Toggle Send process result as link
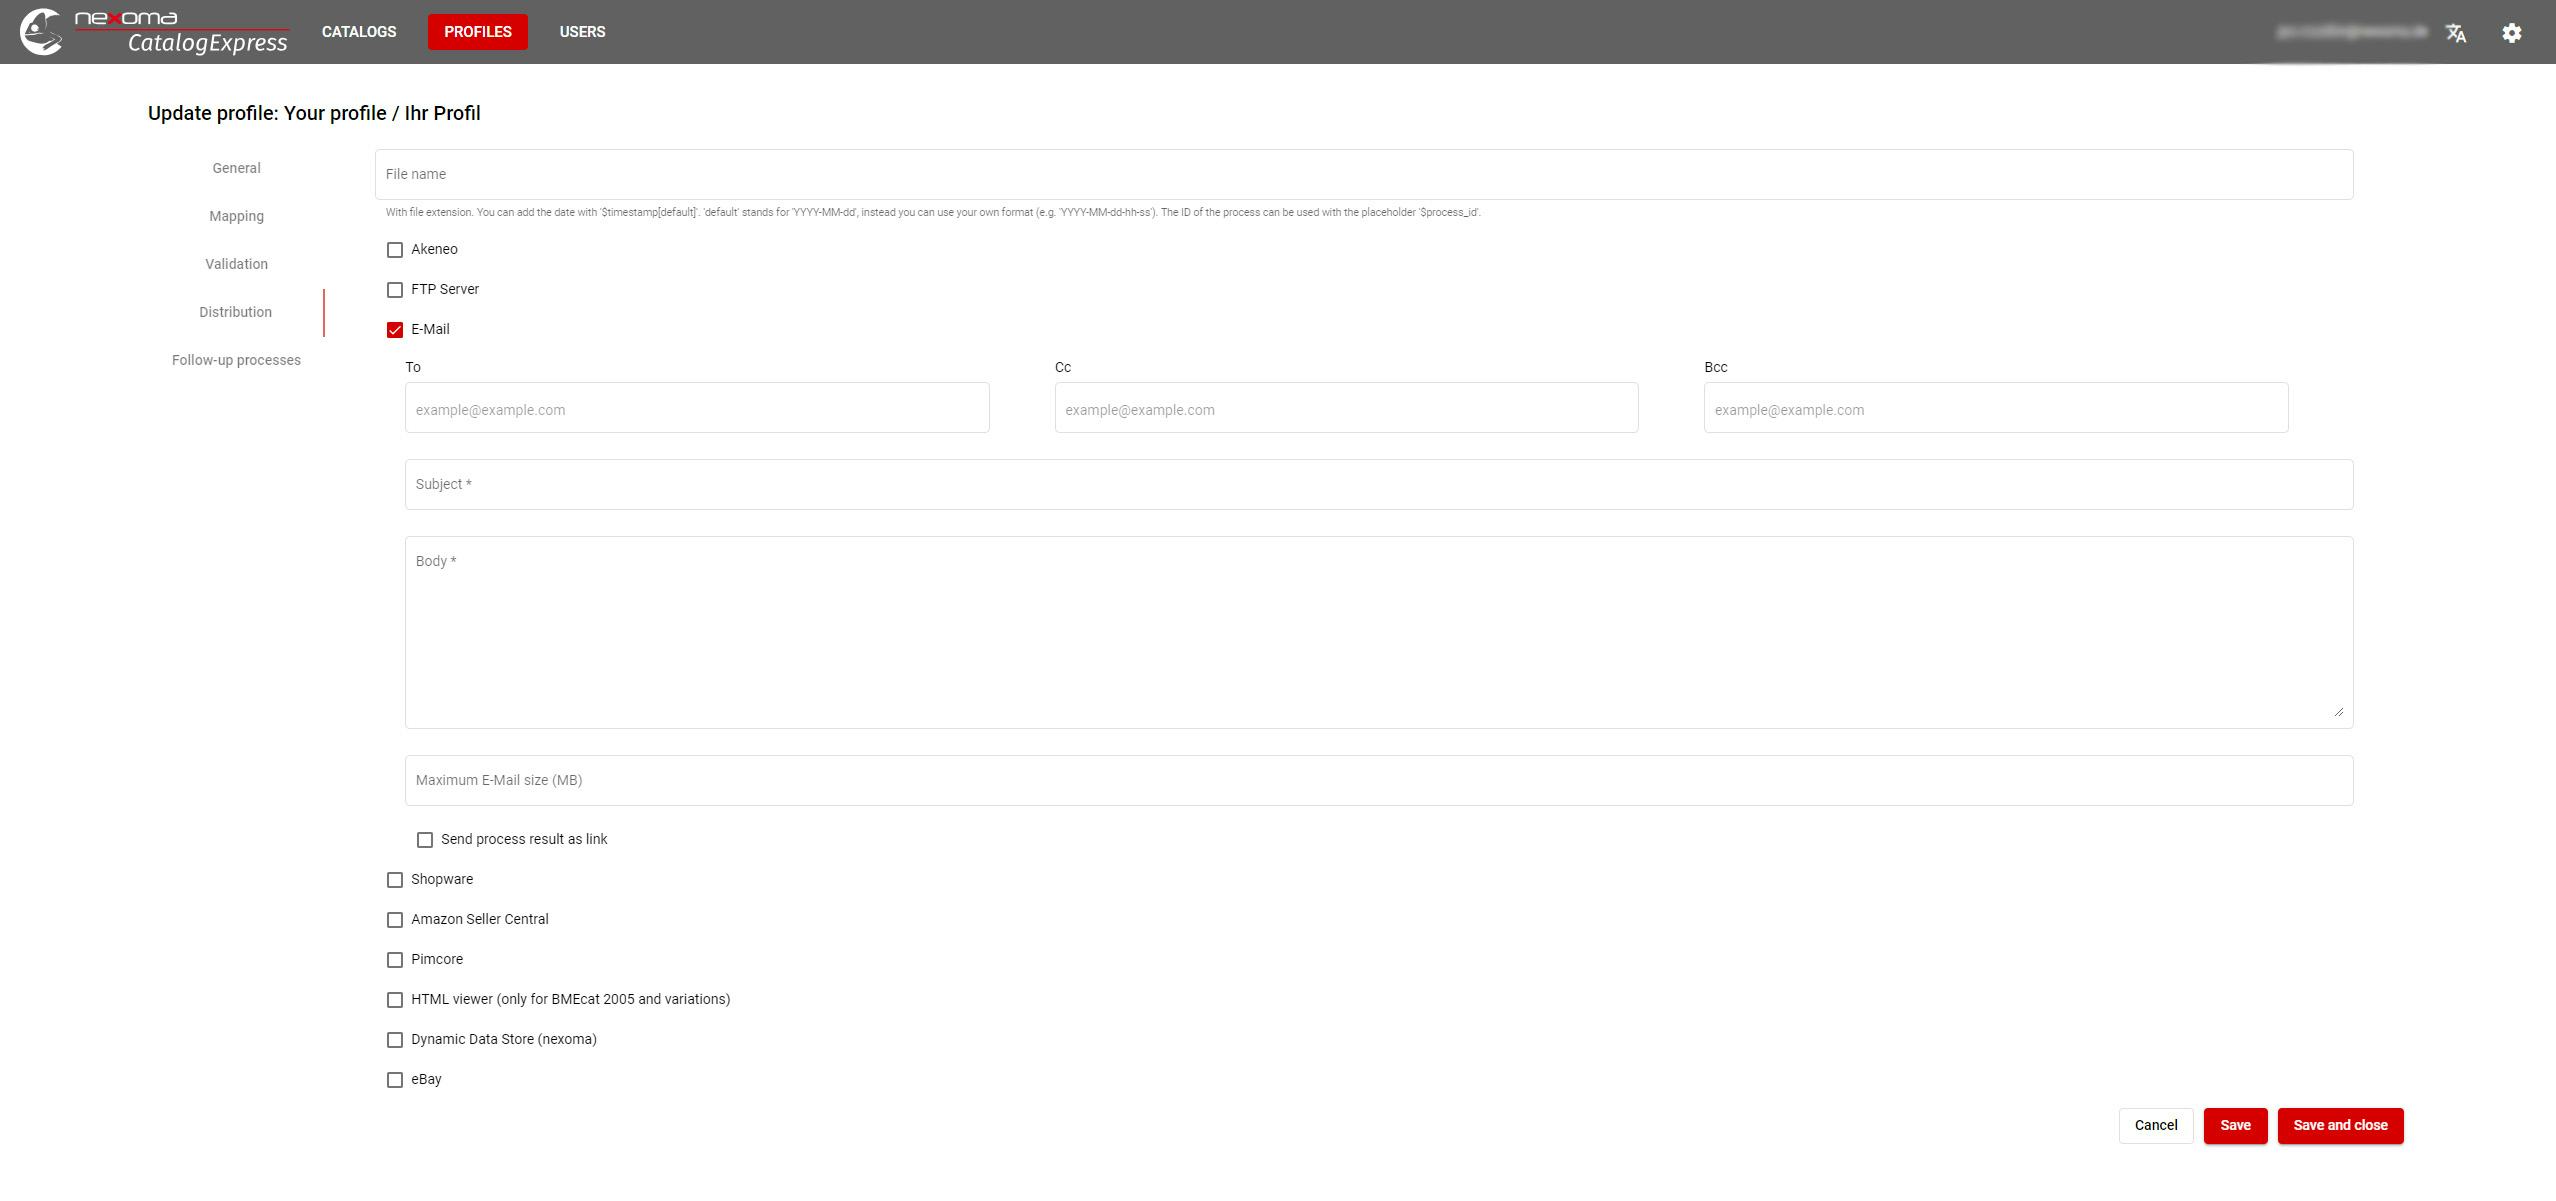2556x1201 pixels. click(x=425, y=840)
